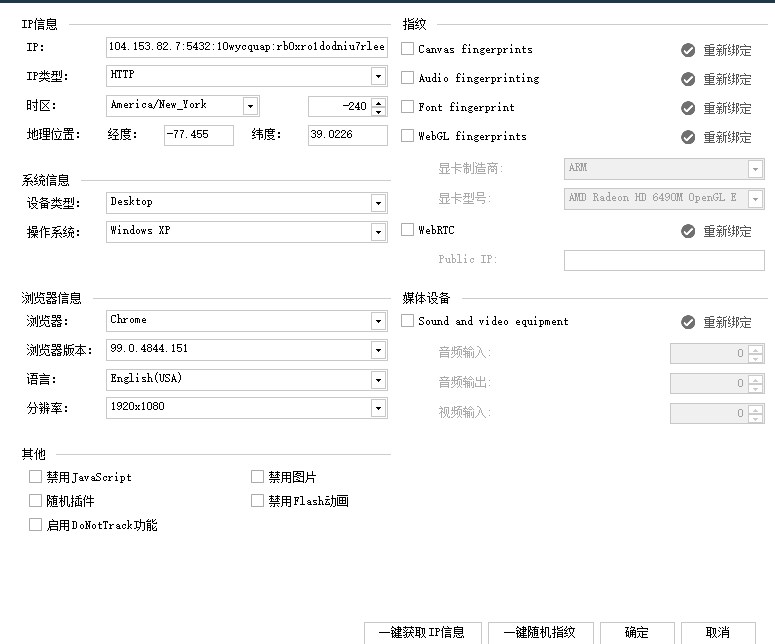The width and height of the screenshot is (775, 644).
Task: Decrease 视频输入 value with down arrow
Action: point(755,419)
